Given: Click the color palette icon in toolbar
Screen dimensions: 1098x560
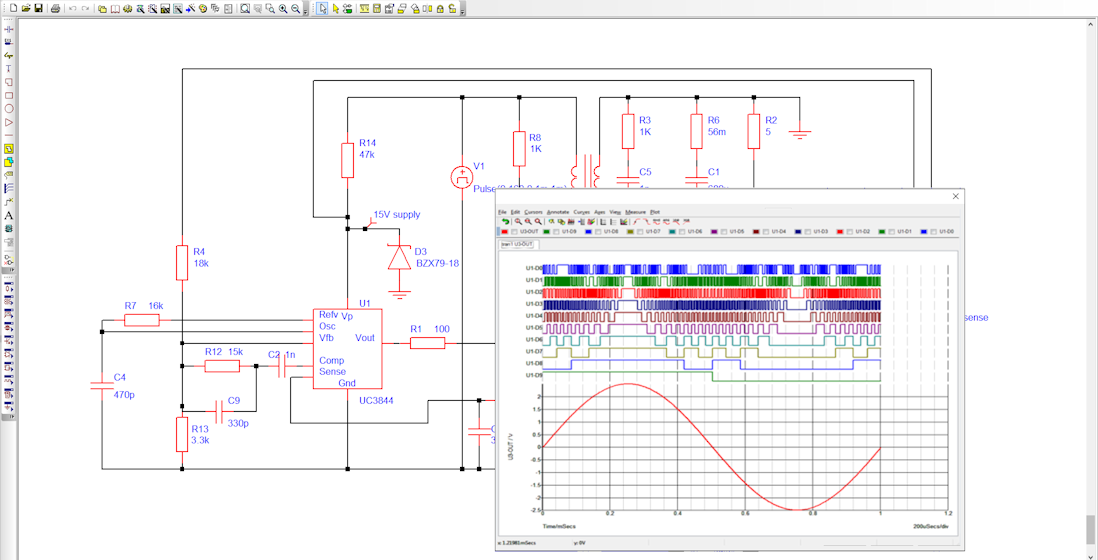Looking at the screenshot, I should pyautogui.click(x=203, y=8).
